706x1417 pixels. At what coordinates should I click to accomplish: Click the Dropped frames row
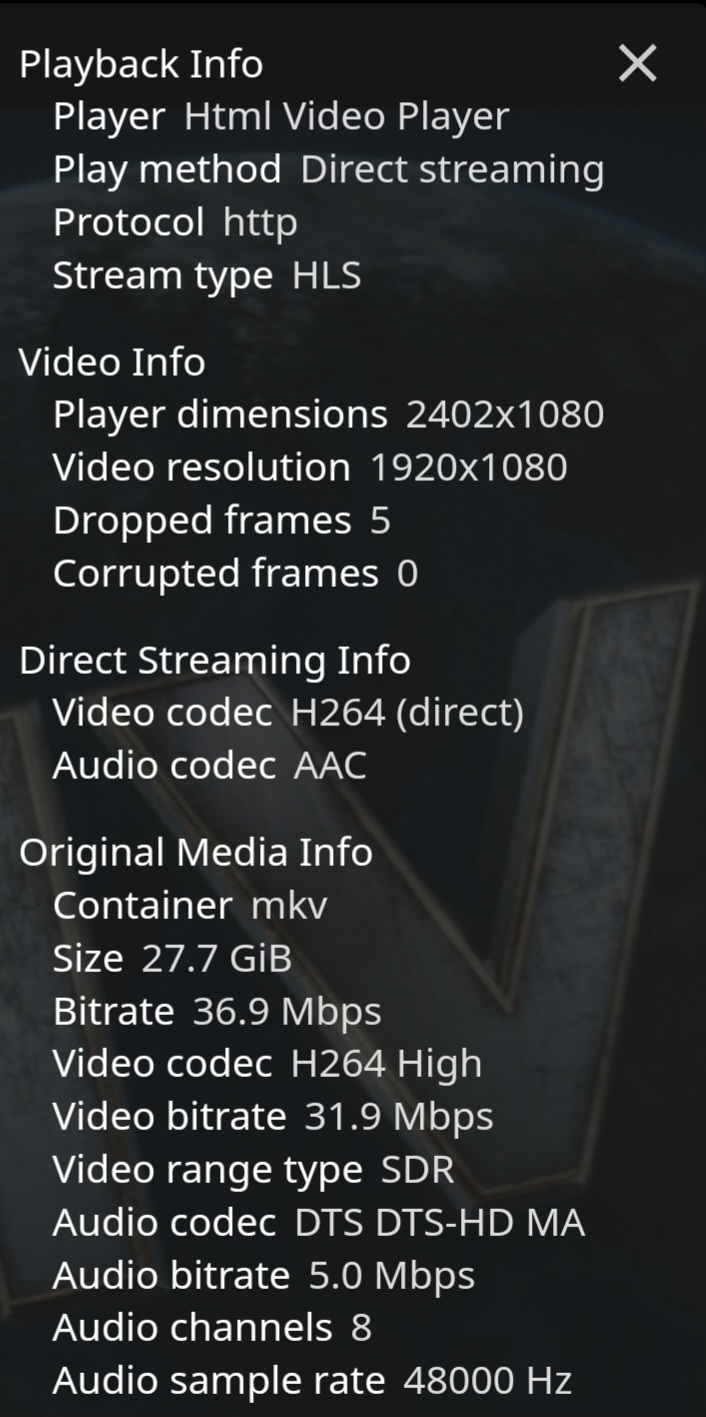(220, 521)
